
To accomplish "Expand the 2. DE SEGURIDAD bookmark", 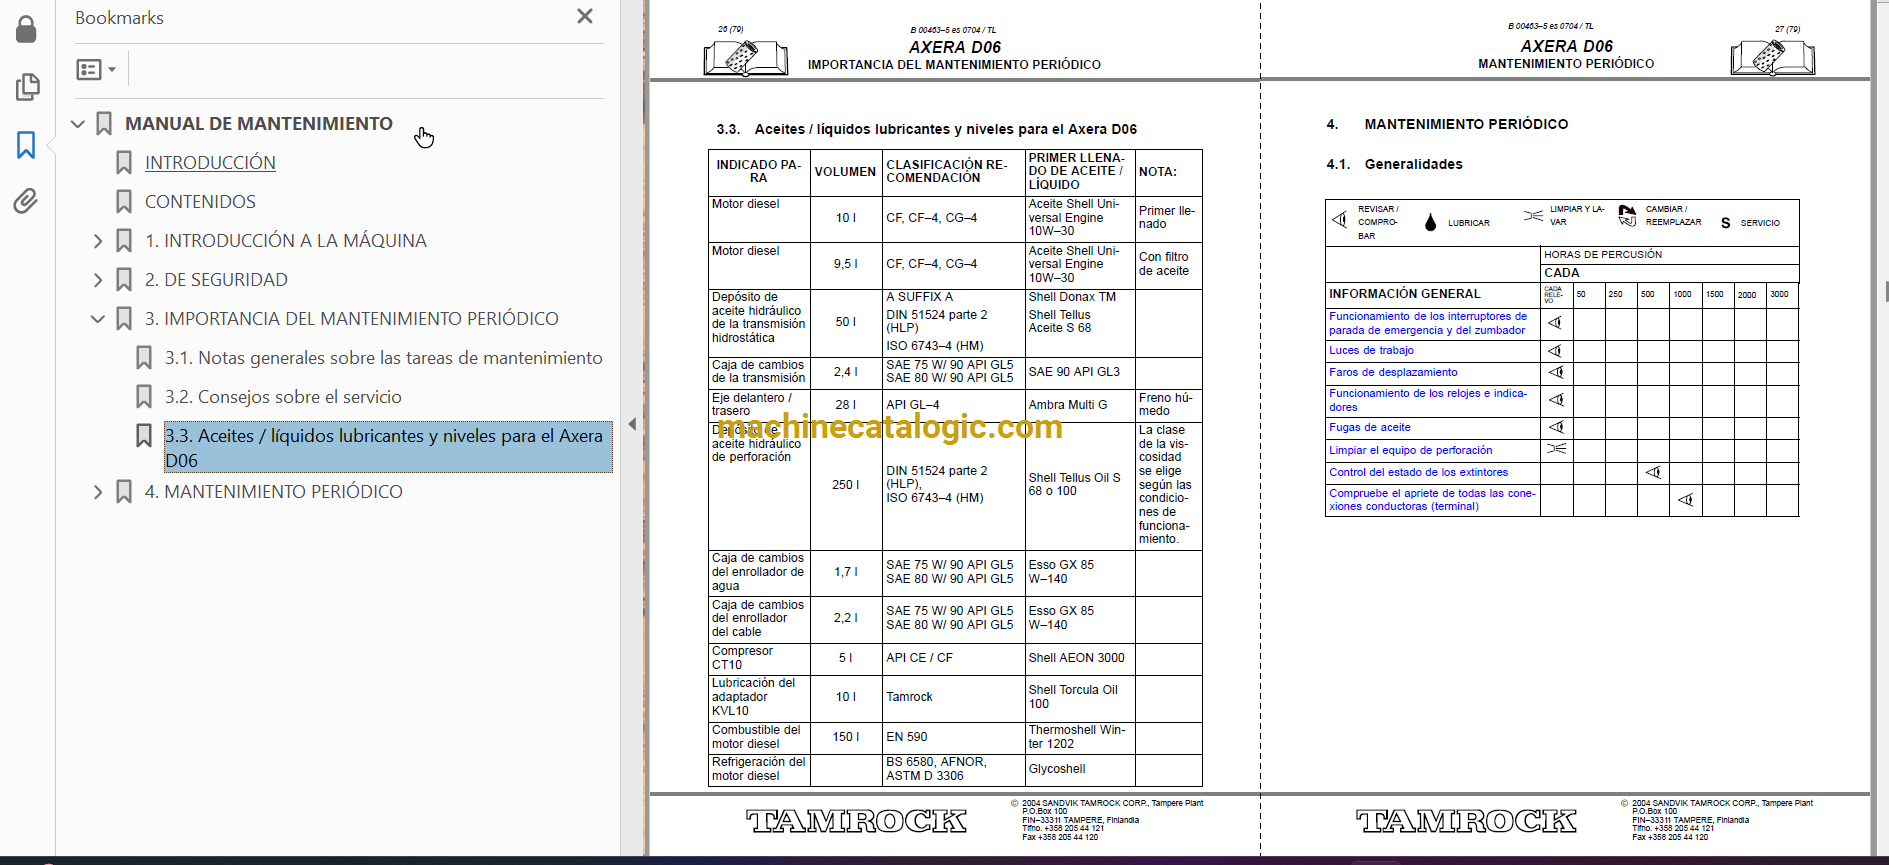I will (98, 280).
